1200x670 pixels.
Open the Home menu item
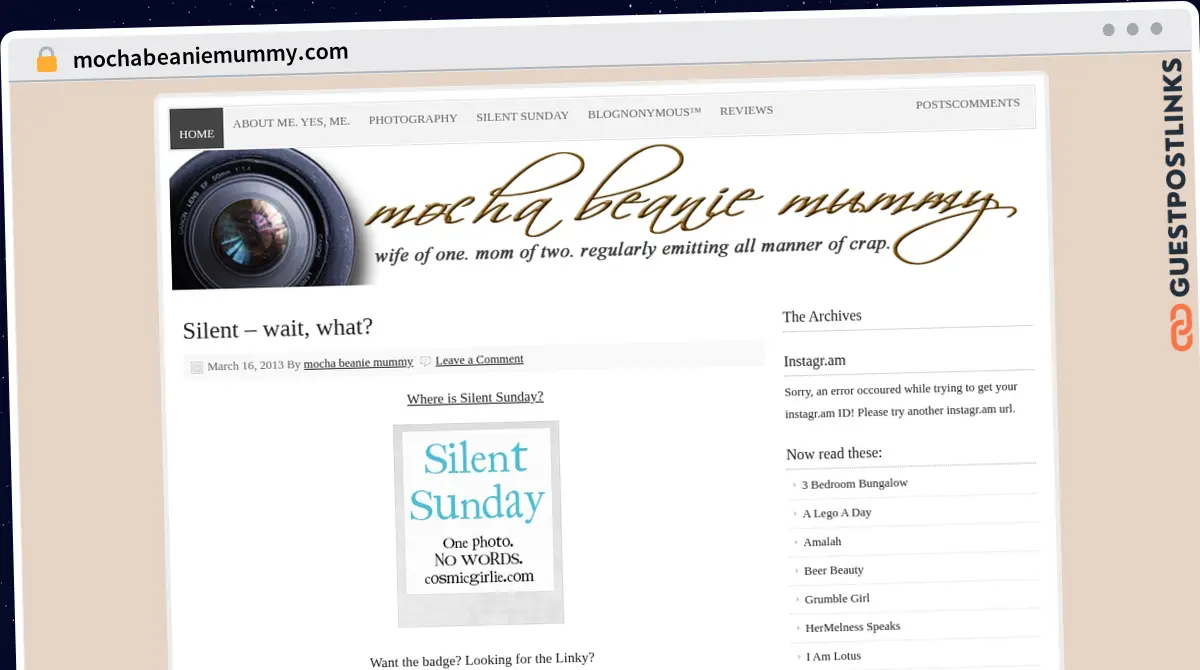(197, 133)
